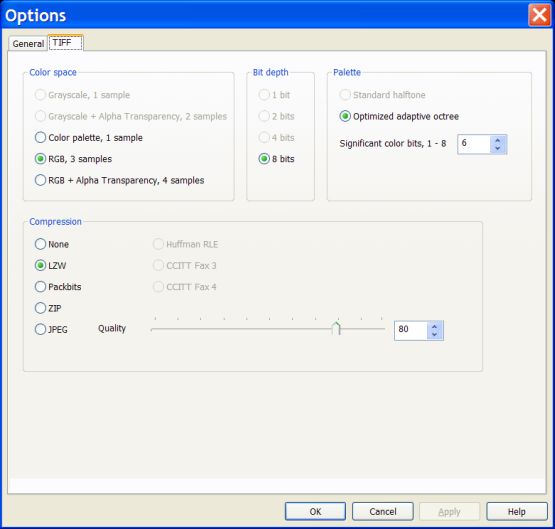Click the Quality slider thumb

(336, 328)
